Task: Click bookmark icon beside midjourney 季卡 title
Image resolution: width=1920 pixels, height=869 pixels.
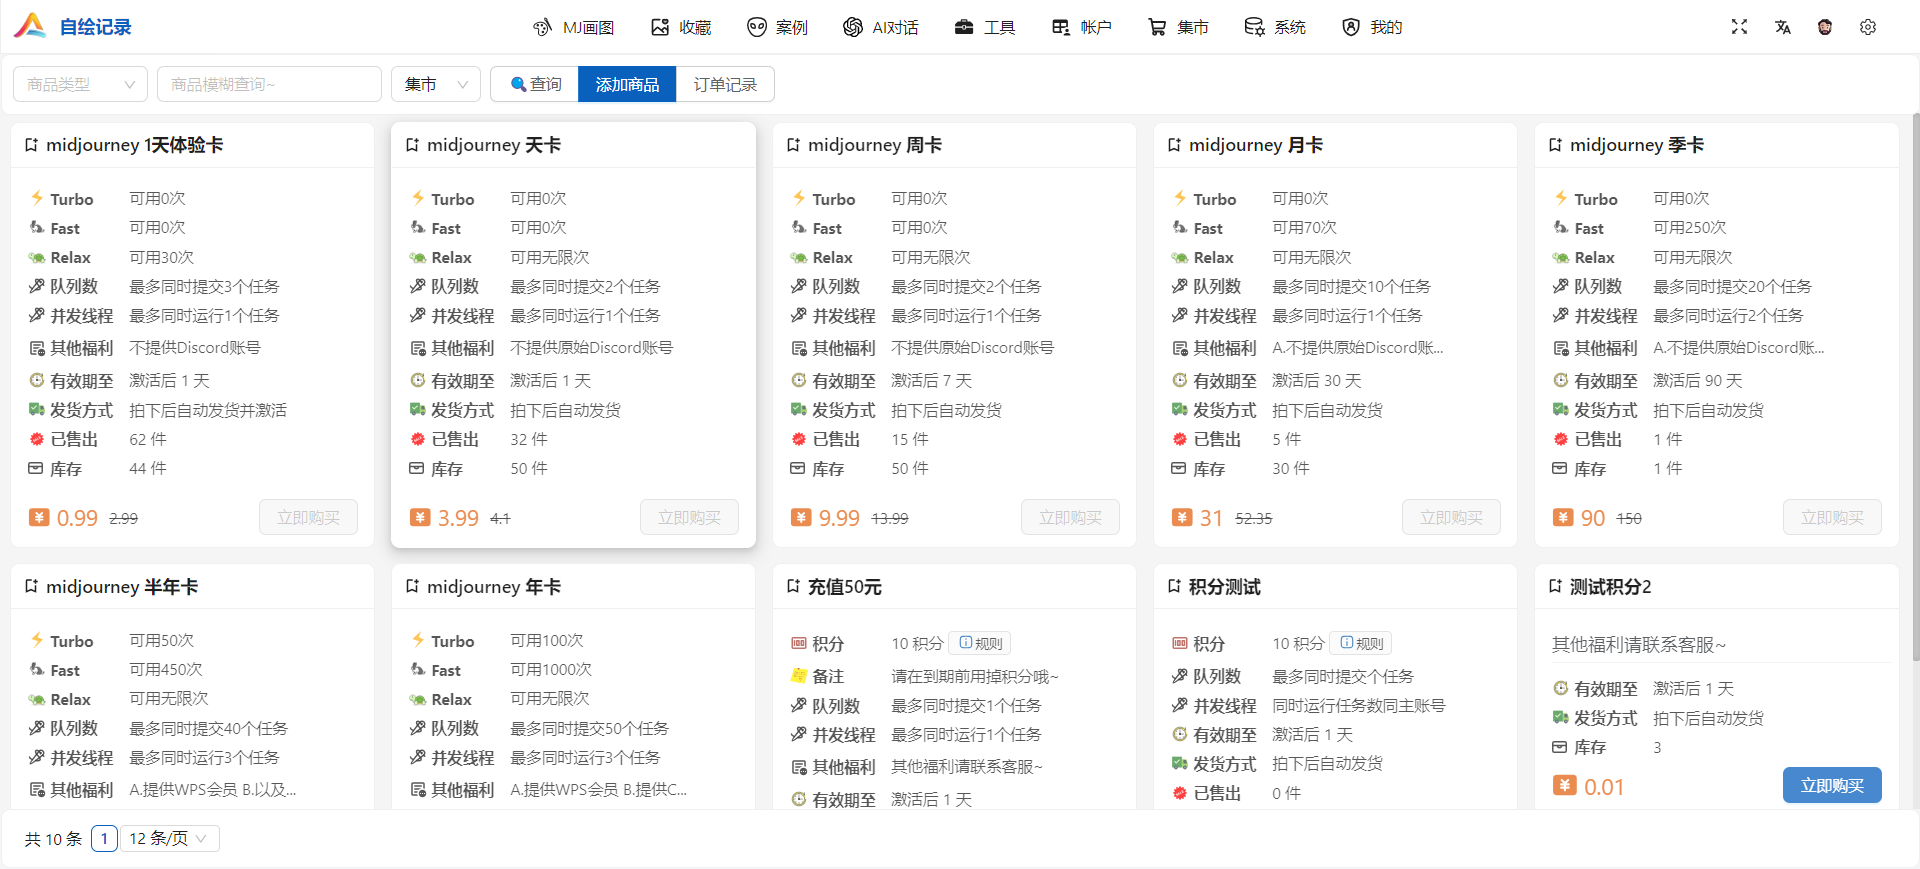Action: click(1555, 145)
